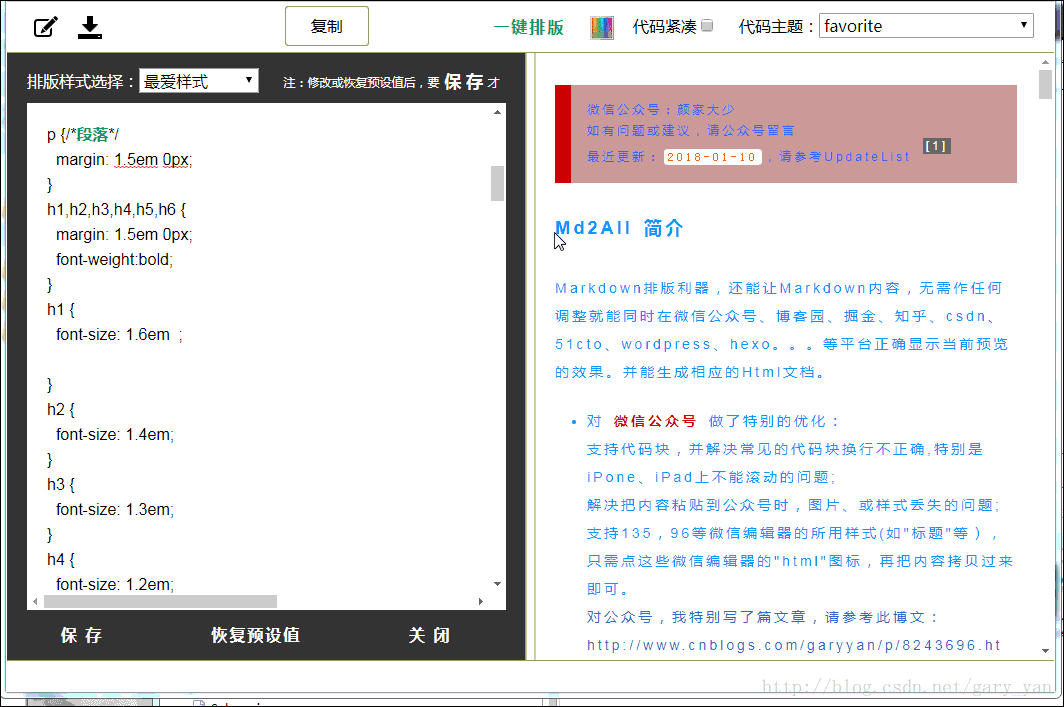Click the preview pane scroll-down arrow
The width and height of the screenshot is (1064, 707).
pyautogui.click(x=1045, y=651)
